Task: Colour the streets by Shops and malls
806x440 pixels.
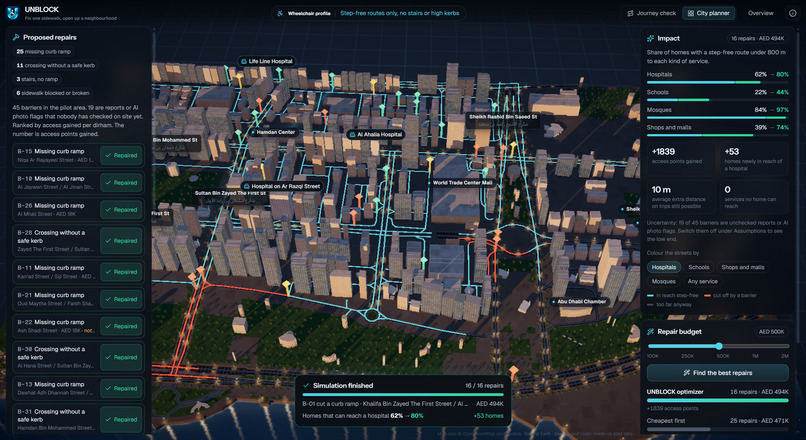Action: pyautogui.click(x=742, y=267)
